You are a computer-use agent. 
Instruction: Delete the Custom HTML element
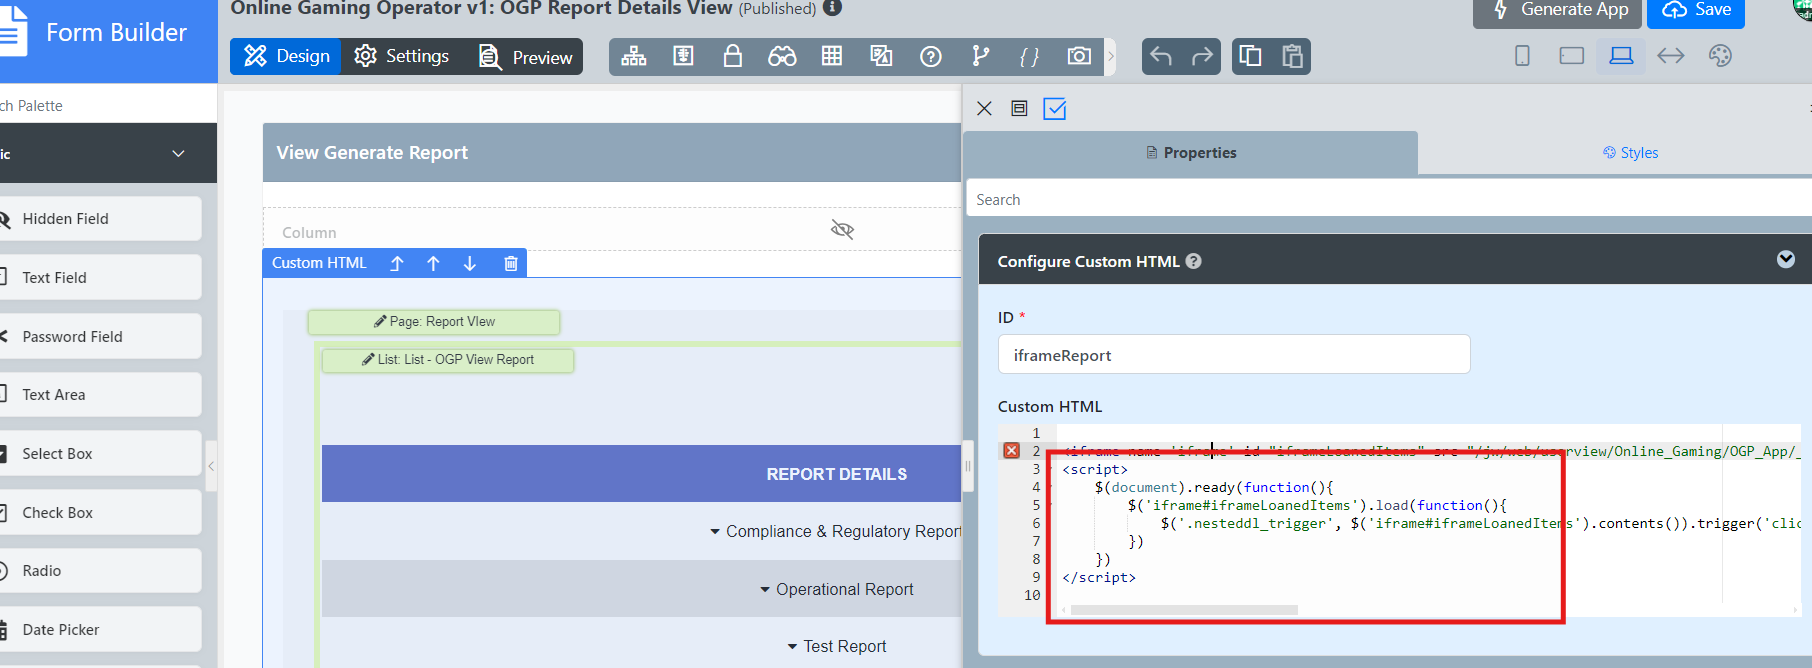(511, 263)
